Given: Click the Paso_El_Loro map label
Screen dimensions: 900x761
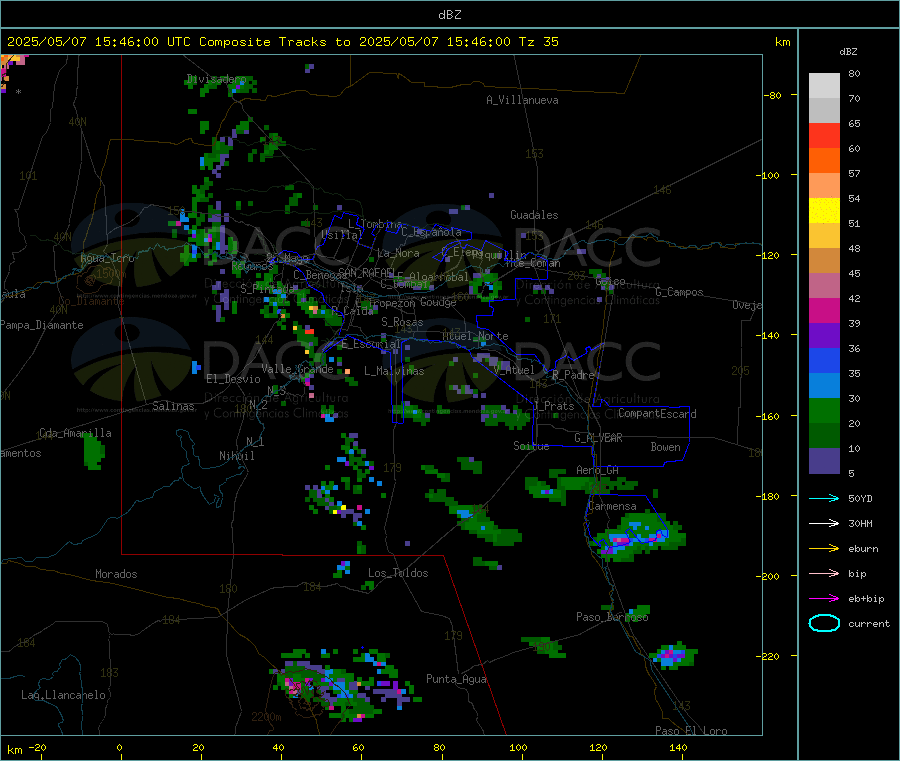Looking at the screenshot, I should tap(691, 731).
